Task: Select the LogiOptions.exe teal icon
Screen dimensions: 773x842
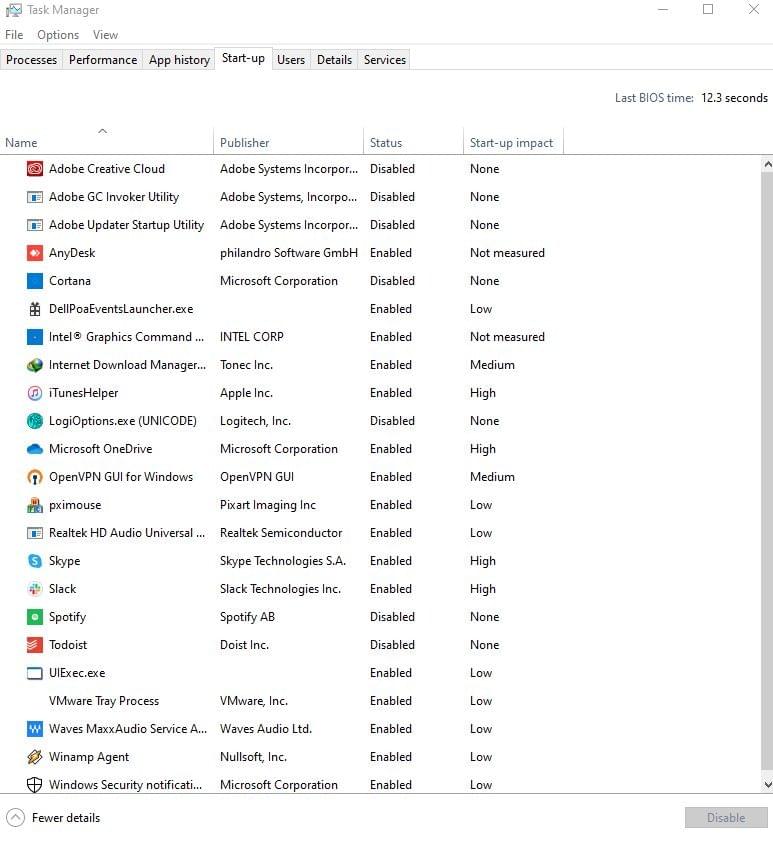Action: (35, 421)
